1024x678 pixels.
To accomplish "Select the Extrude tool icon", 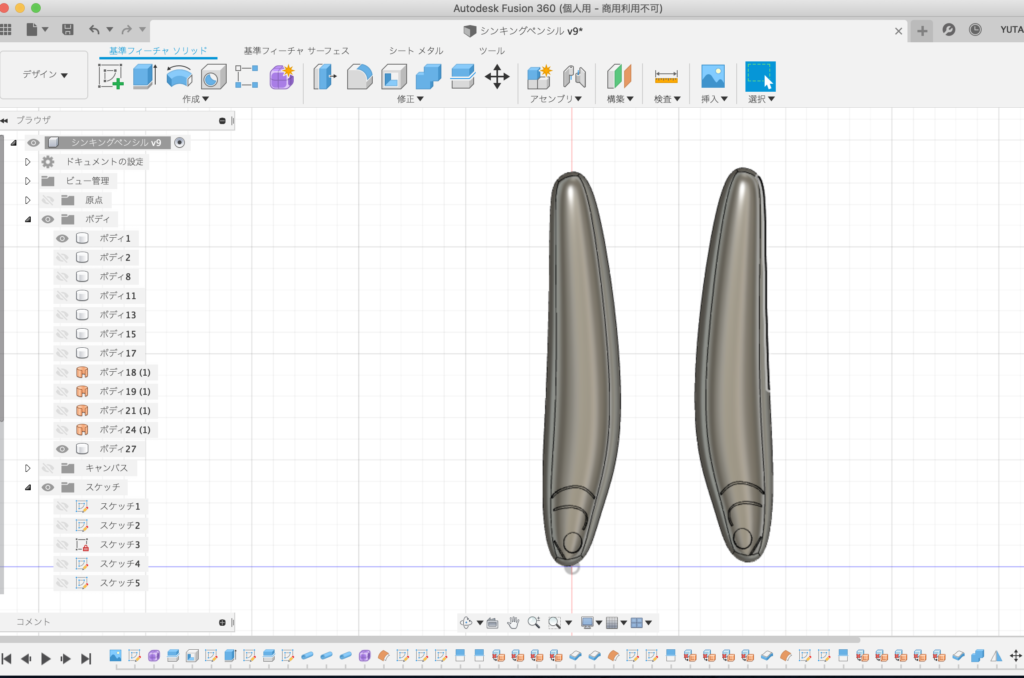I will pos(145,77).
